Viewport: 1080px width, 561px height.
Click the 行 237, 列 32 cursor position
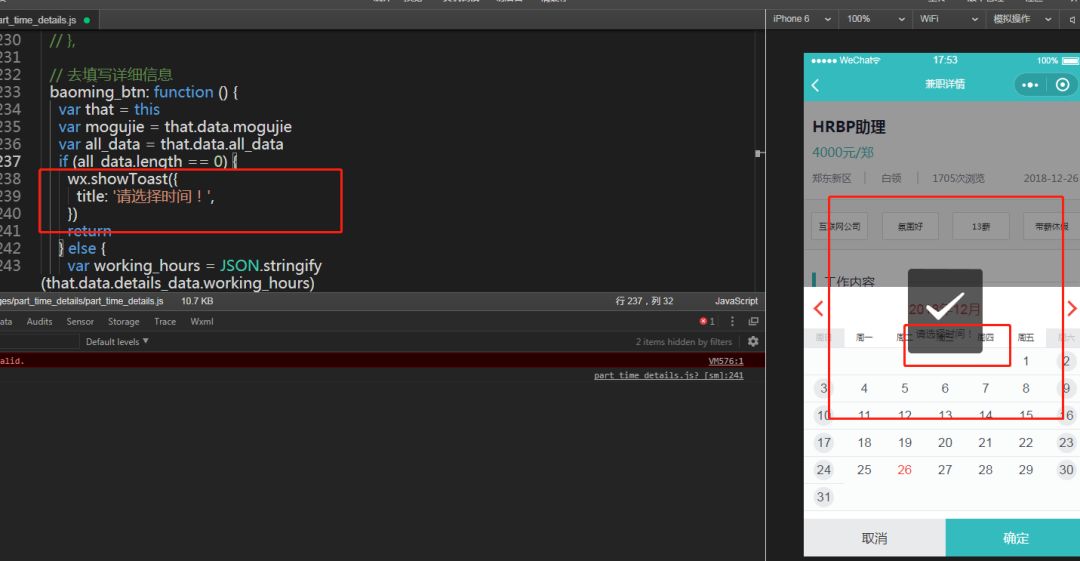645,301
